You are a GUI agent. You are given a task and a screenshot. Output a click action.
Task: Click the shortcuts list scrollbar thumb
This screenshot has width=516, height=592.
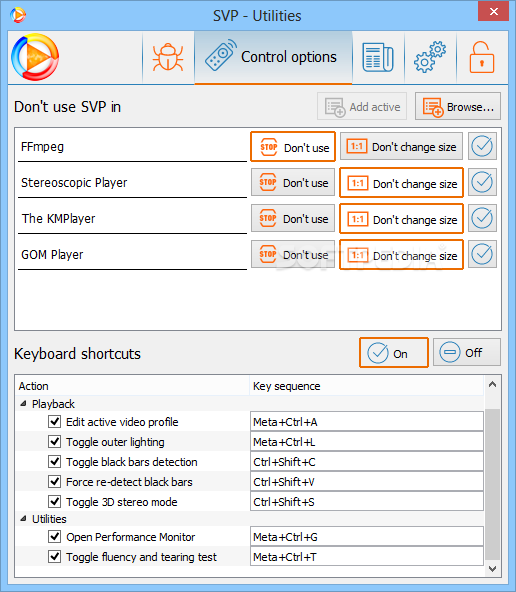492,484
